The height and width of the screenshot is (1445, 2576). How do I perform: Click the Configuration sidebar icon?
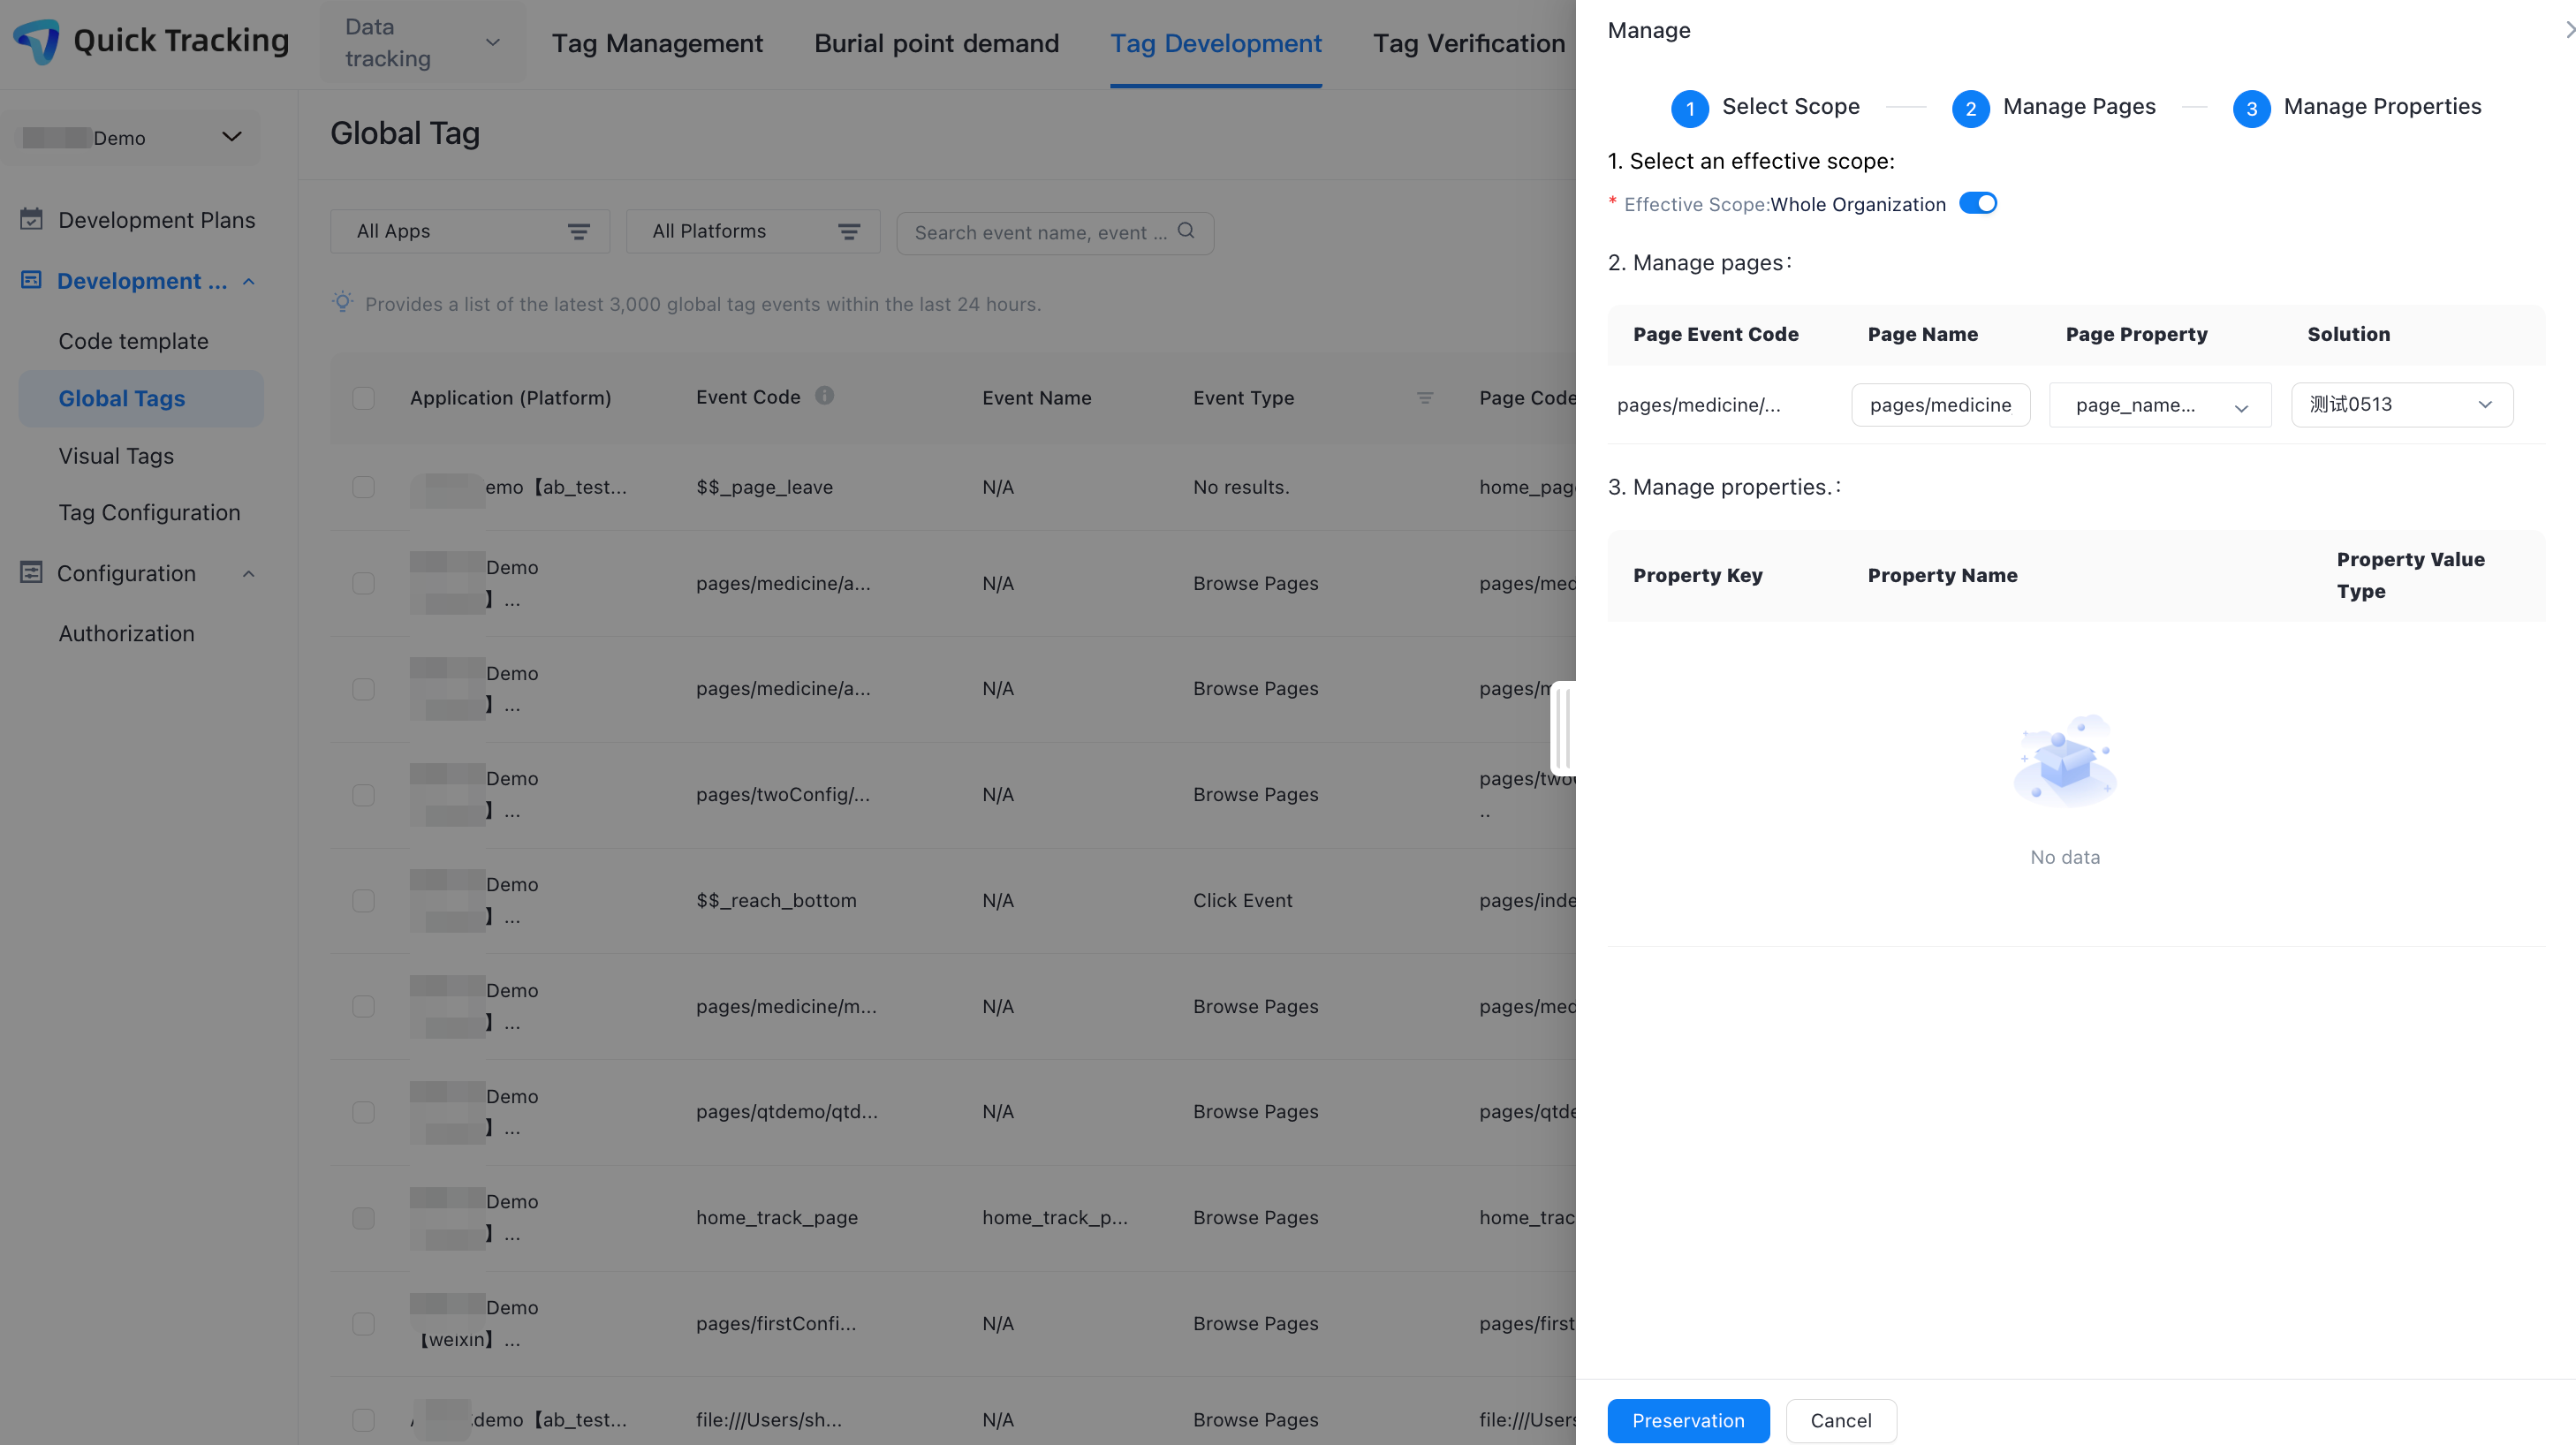[31, 573]
